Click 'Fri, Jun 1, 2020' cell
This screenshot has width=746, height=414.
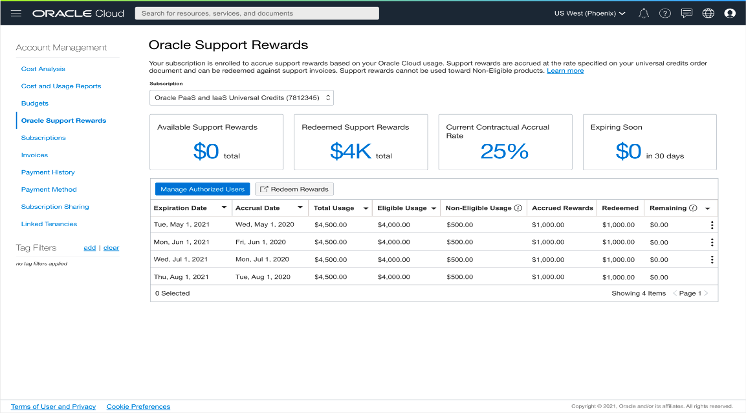(260, 242)
